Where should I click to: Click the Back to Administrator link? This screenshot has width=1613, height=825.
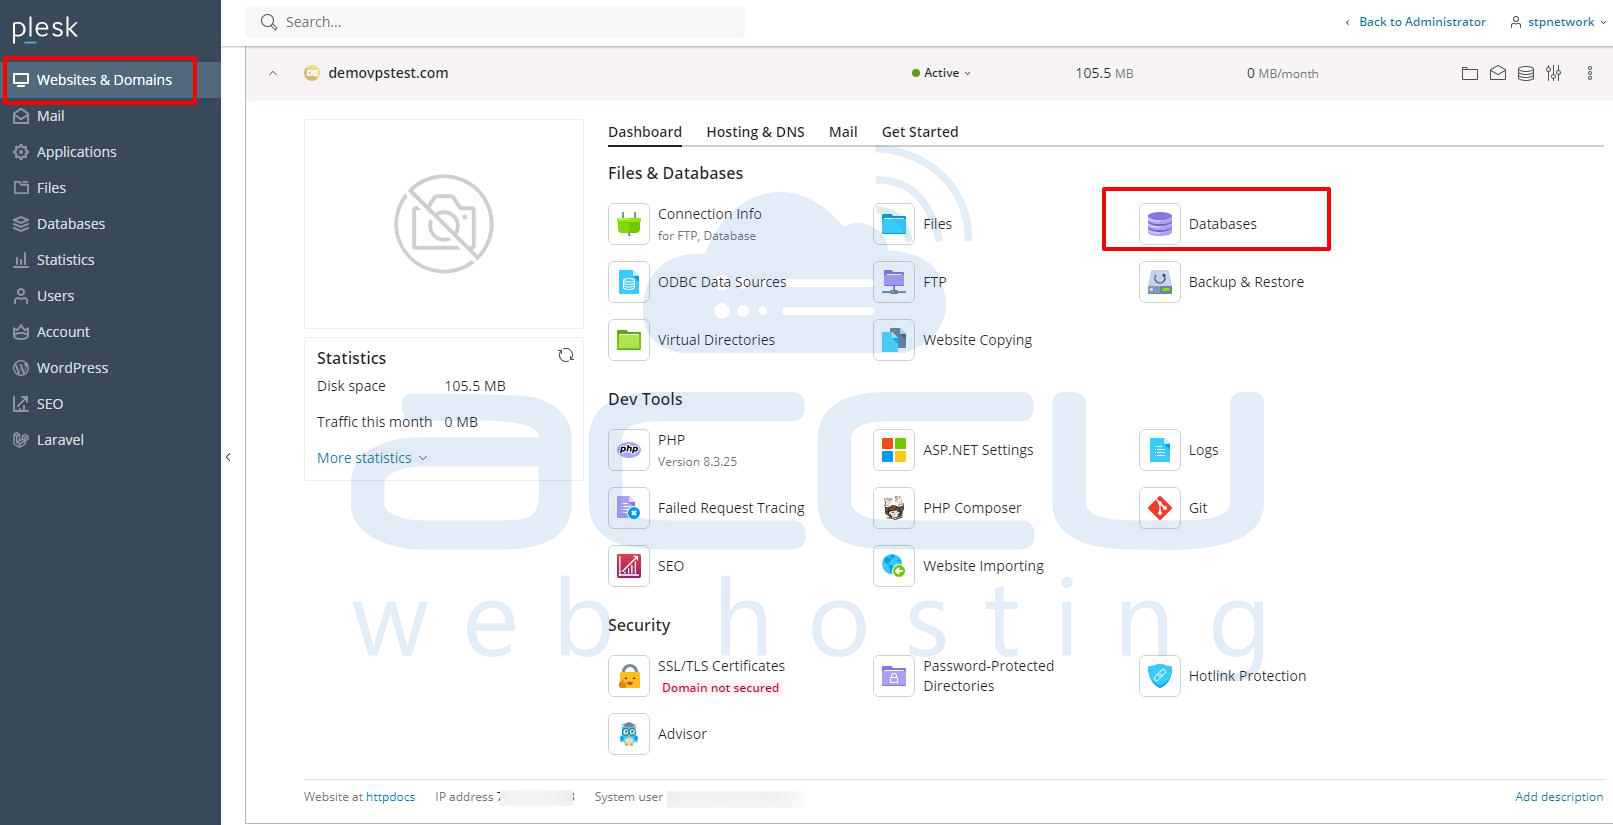1421,22
